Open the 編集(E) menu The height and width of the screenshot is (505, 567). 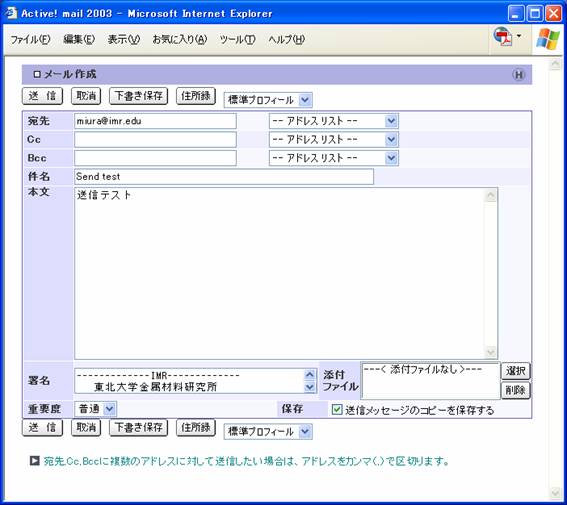pyautogui.click(x=79, y=39)
